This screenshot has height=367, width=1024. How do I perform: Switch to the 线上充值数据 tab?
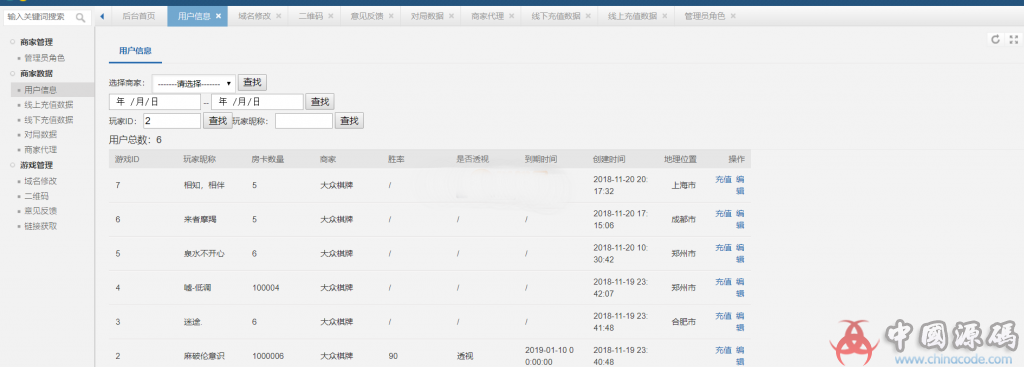(x=632, y=16)
